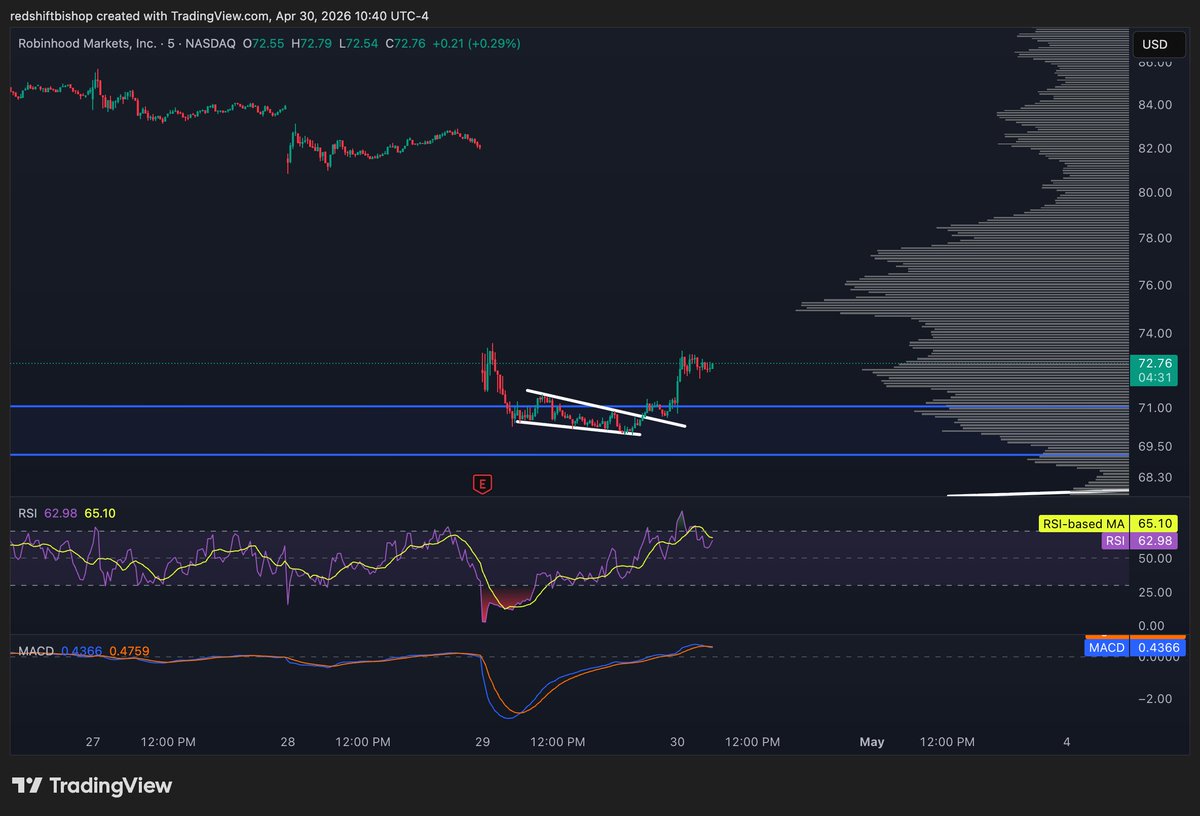Screen dimensions: 1200x816
Task: Click the 4 date label on time axis
Action: pyautogui.click(x=1067, y=742)
